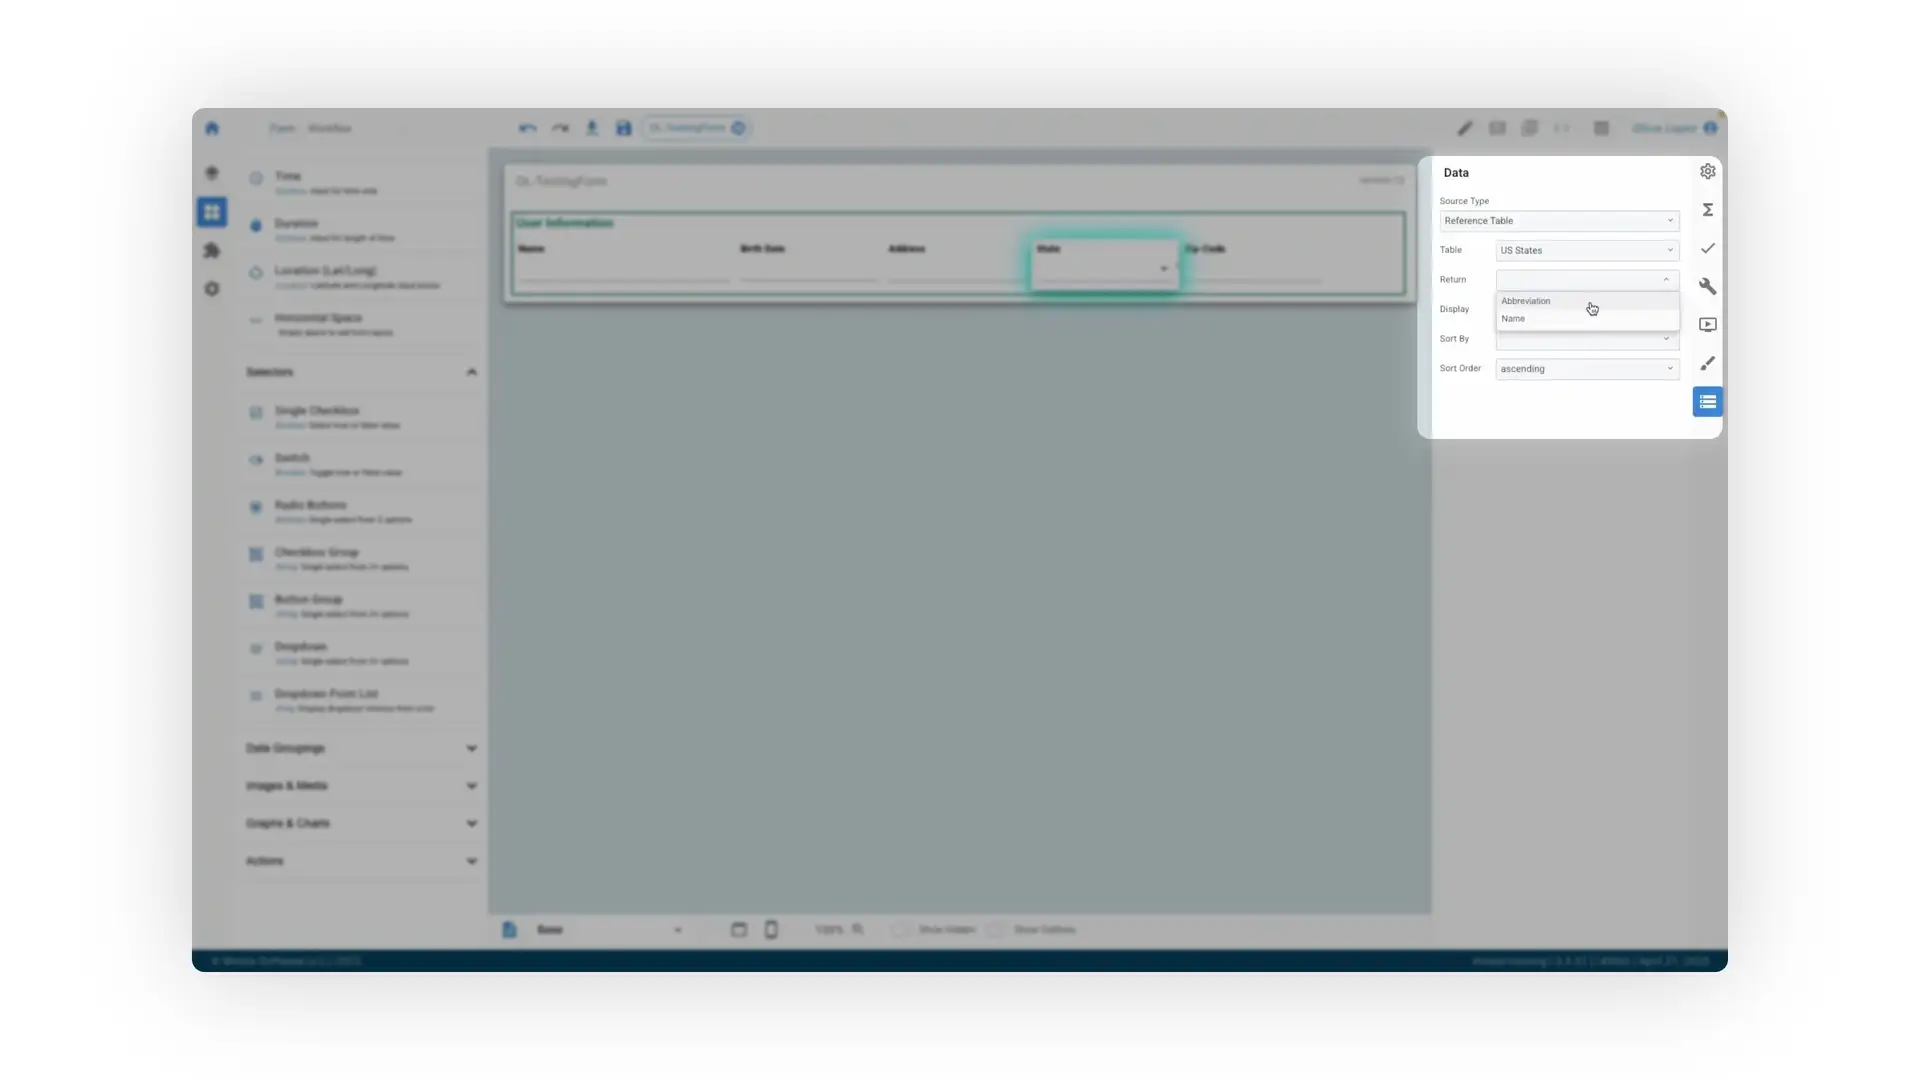Enable the Show Outlines toggle
Screen dimensions: 1920x1080
[996, 929]
